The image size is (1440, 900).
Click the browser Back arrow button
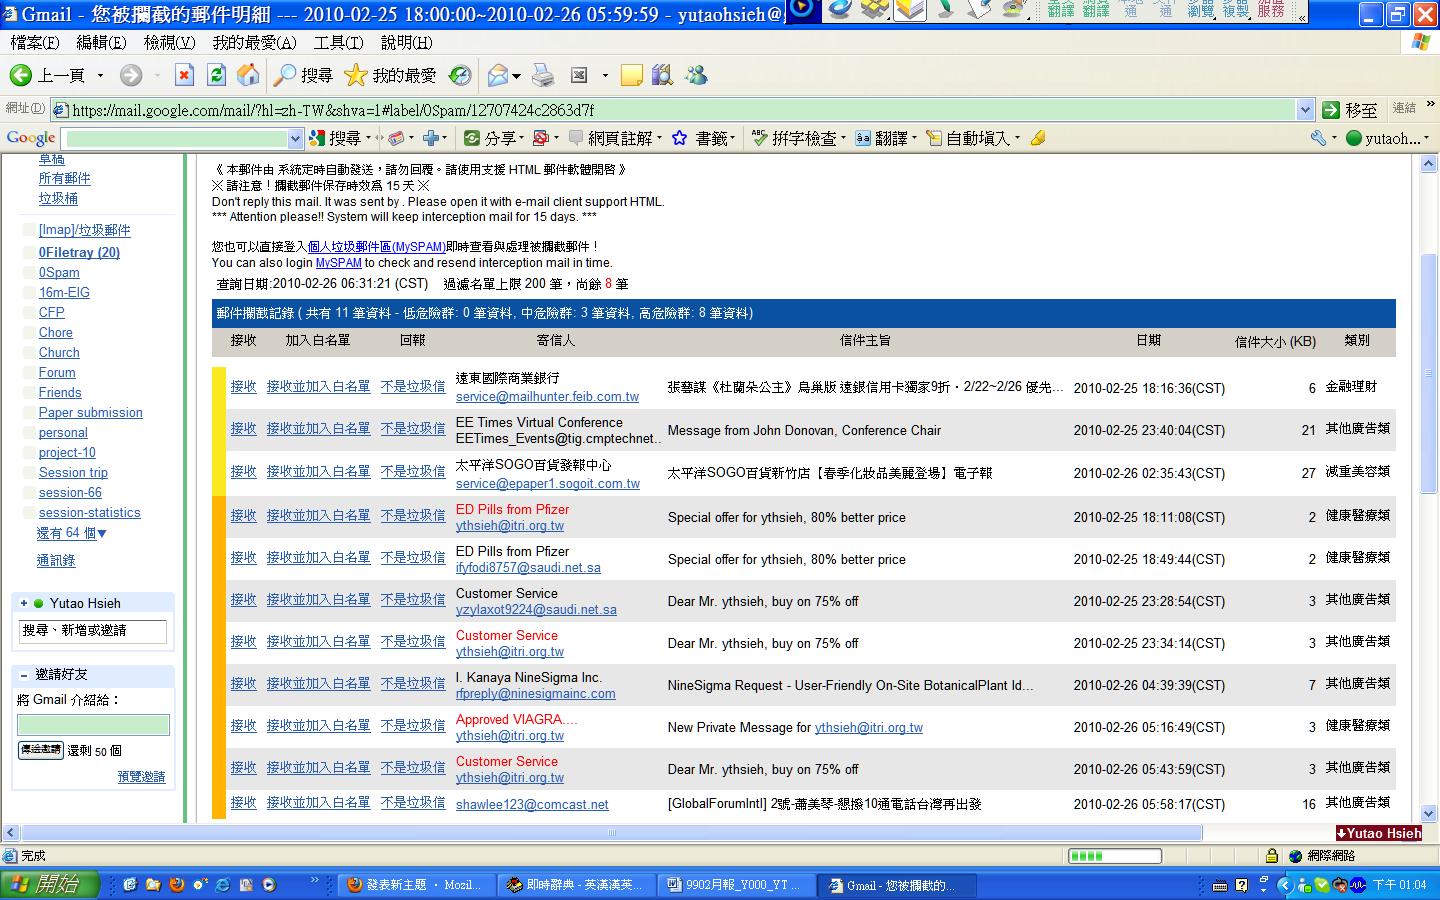[20, 75]
